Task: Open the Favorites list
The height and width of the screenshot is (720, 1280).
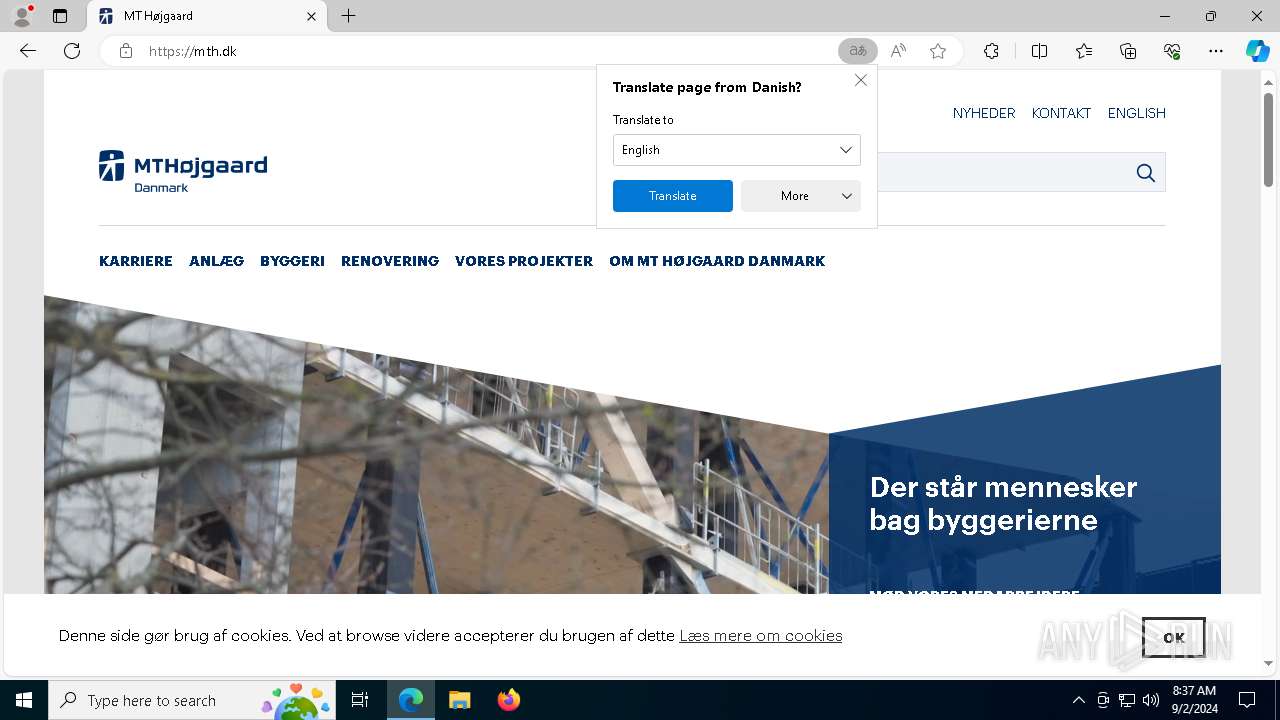Action: [1084, 51]
